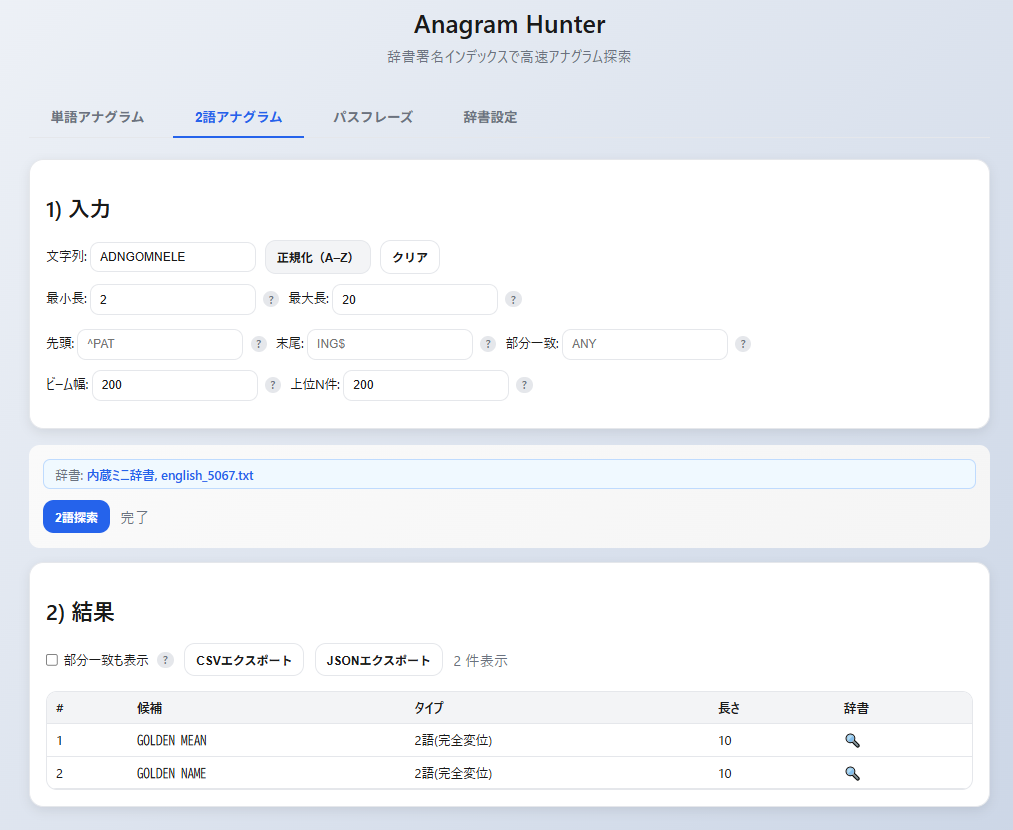The height and width of the screenshot is (830, 1013).
Task: Click help icon beside 部分一致 input field
Action: (x=743, y=344)
